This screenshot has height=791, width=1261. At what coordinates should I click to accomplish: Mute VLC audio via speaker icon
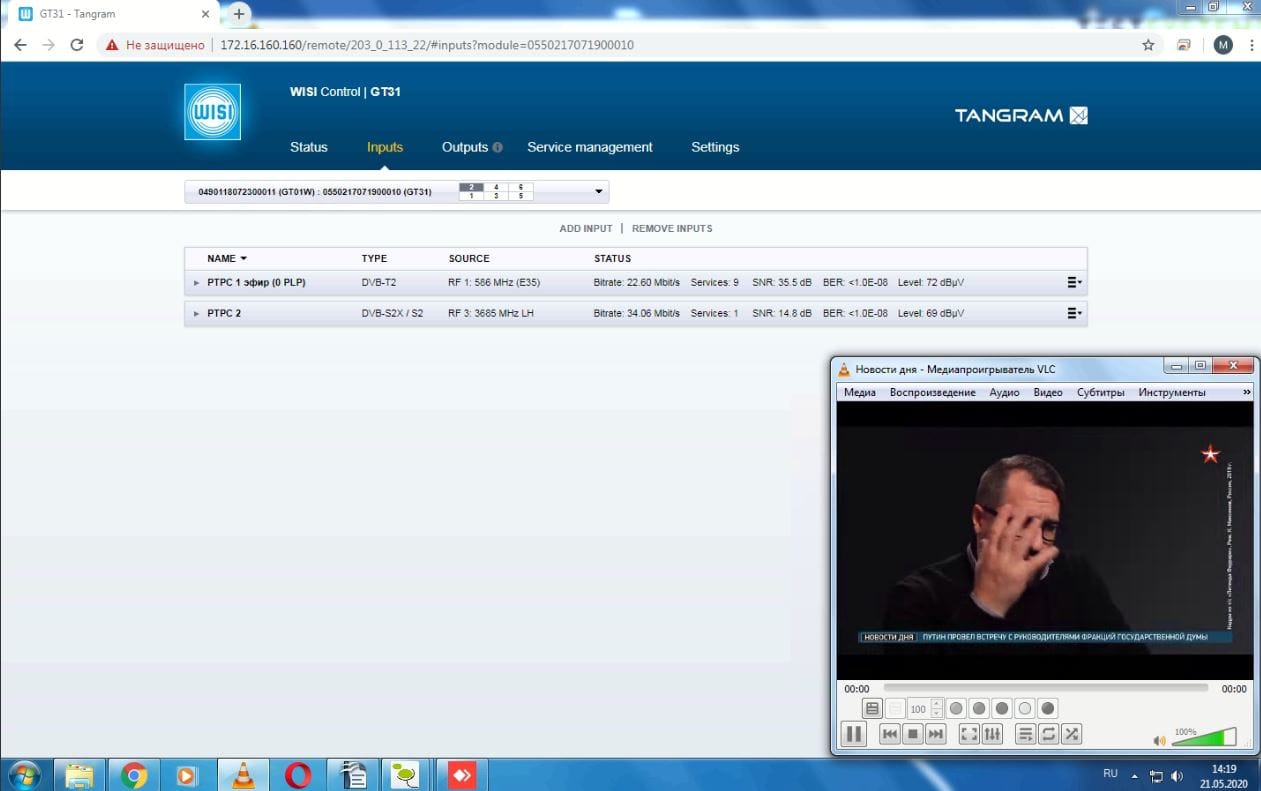pos(1159,741)
